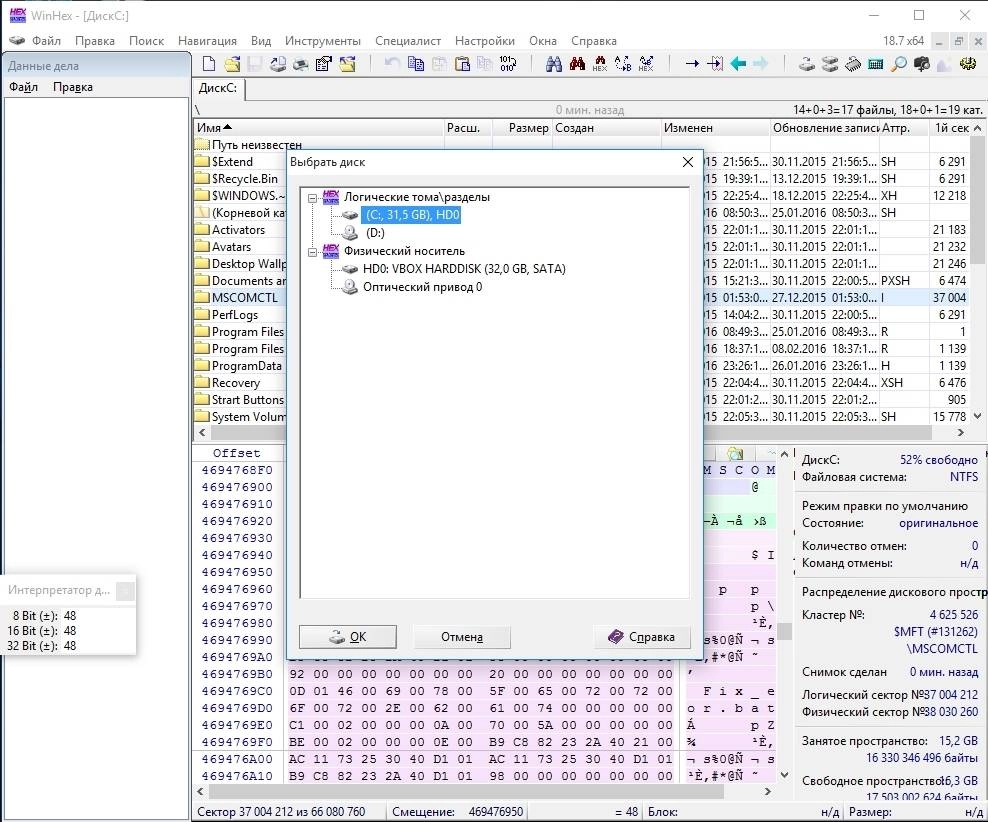This screenshot has width=988, height=822.
Task: Click the go to sector arrow icon
Action: [x=715, y=64]
